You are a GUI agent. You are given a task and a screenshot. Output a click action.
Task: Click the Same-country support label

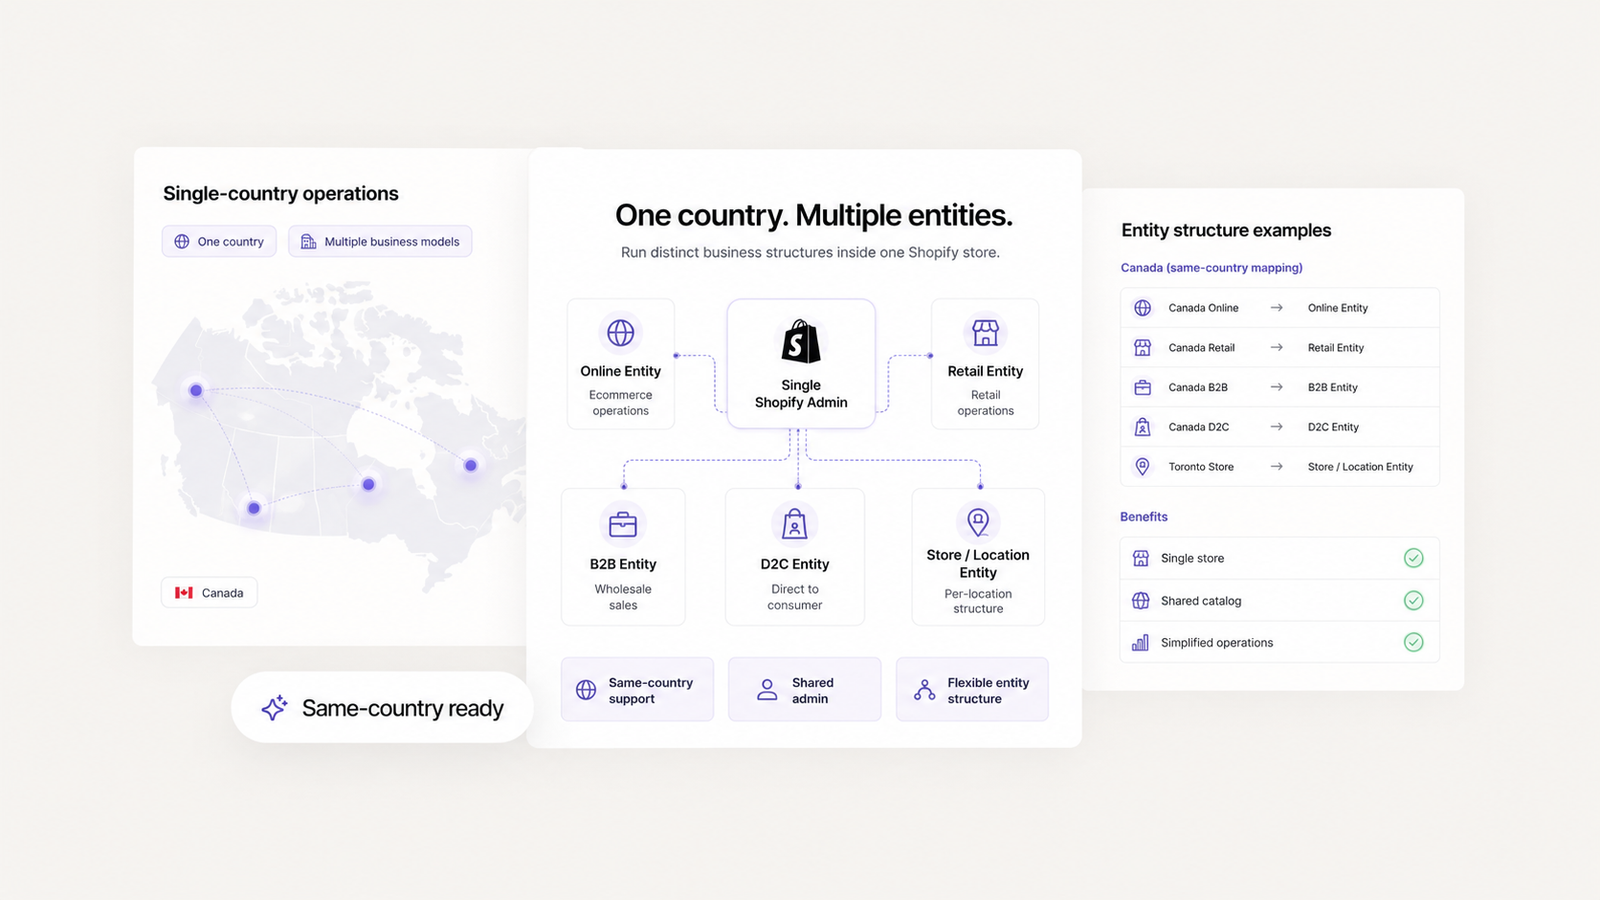(x=651, y=691)
